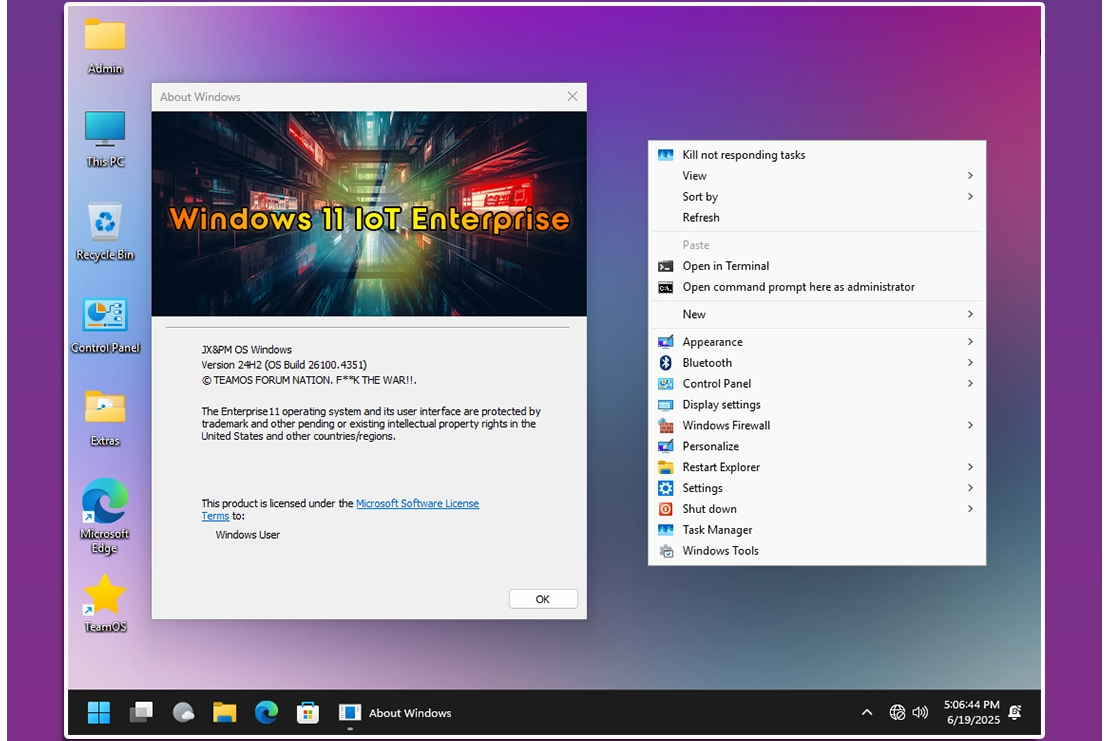
Task: Select the This PC desktop icon
Action: [105, 139]
